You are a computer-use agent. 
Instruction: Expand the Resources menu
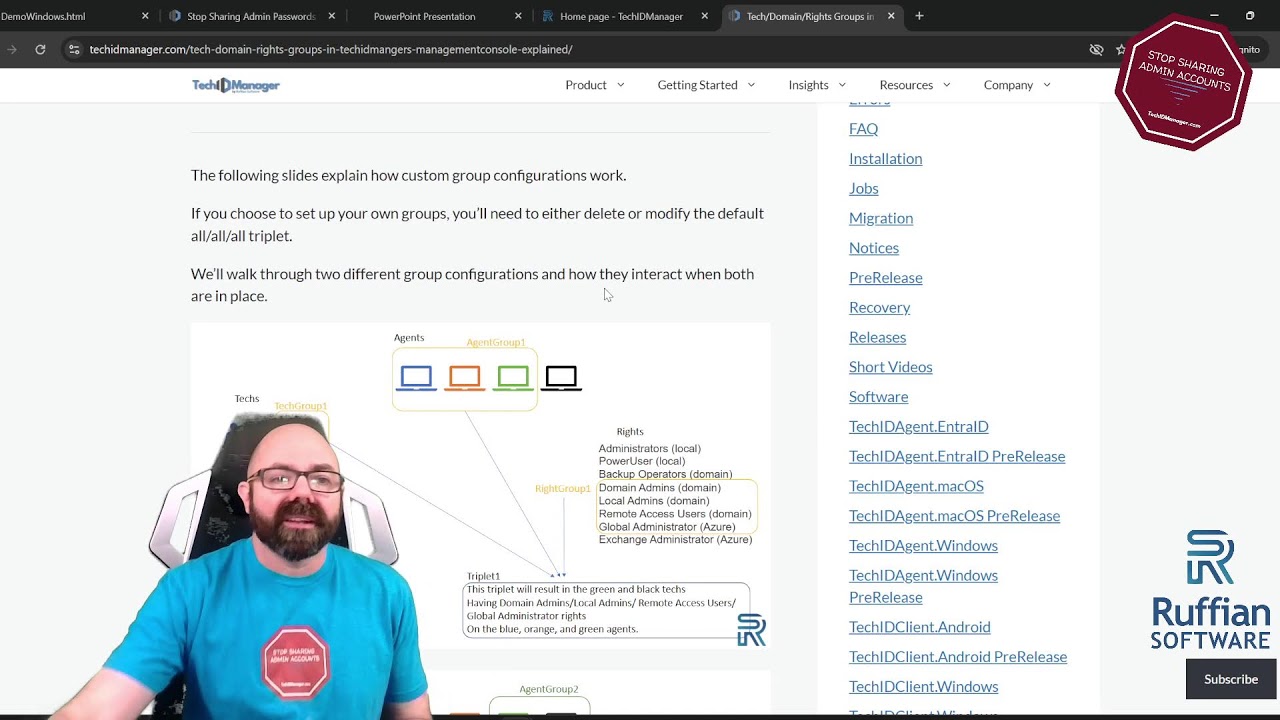(915, 85)
